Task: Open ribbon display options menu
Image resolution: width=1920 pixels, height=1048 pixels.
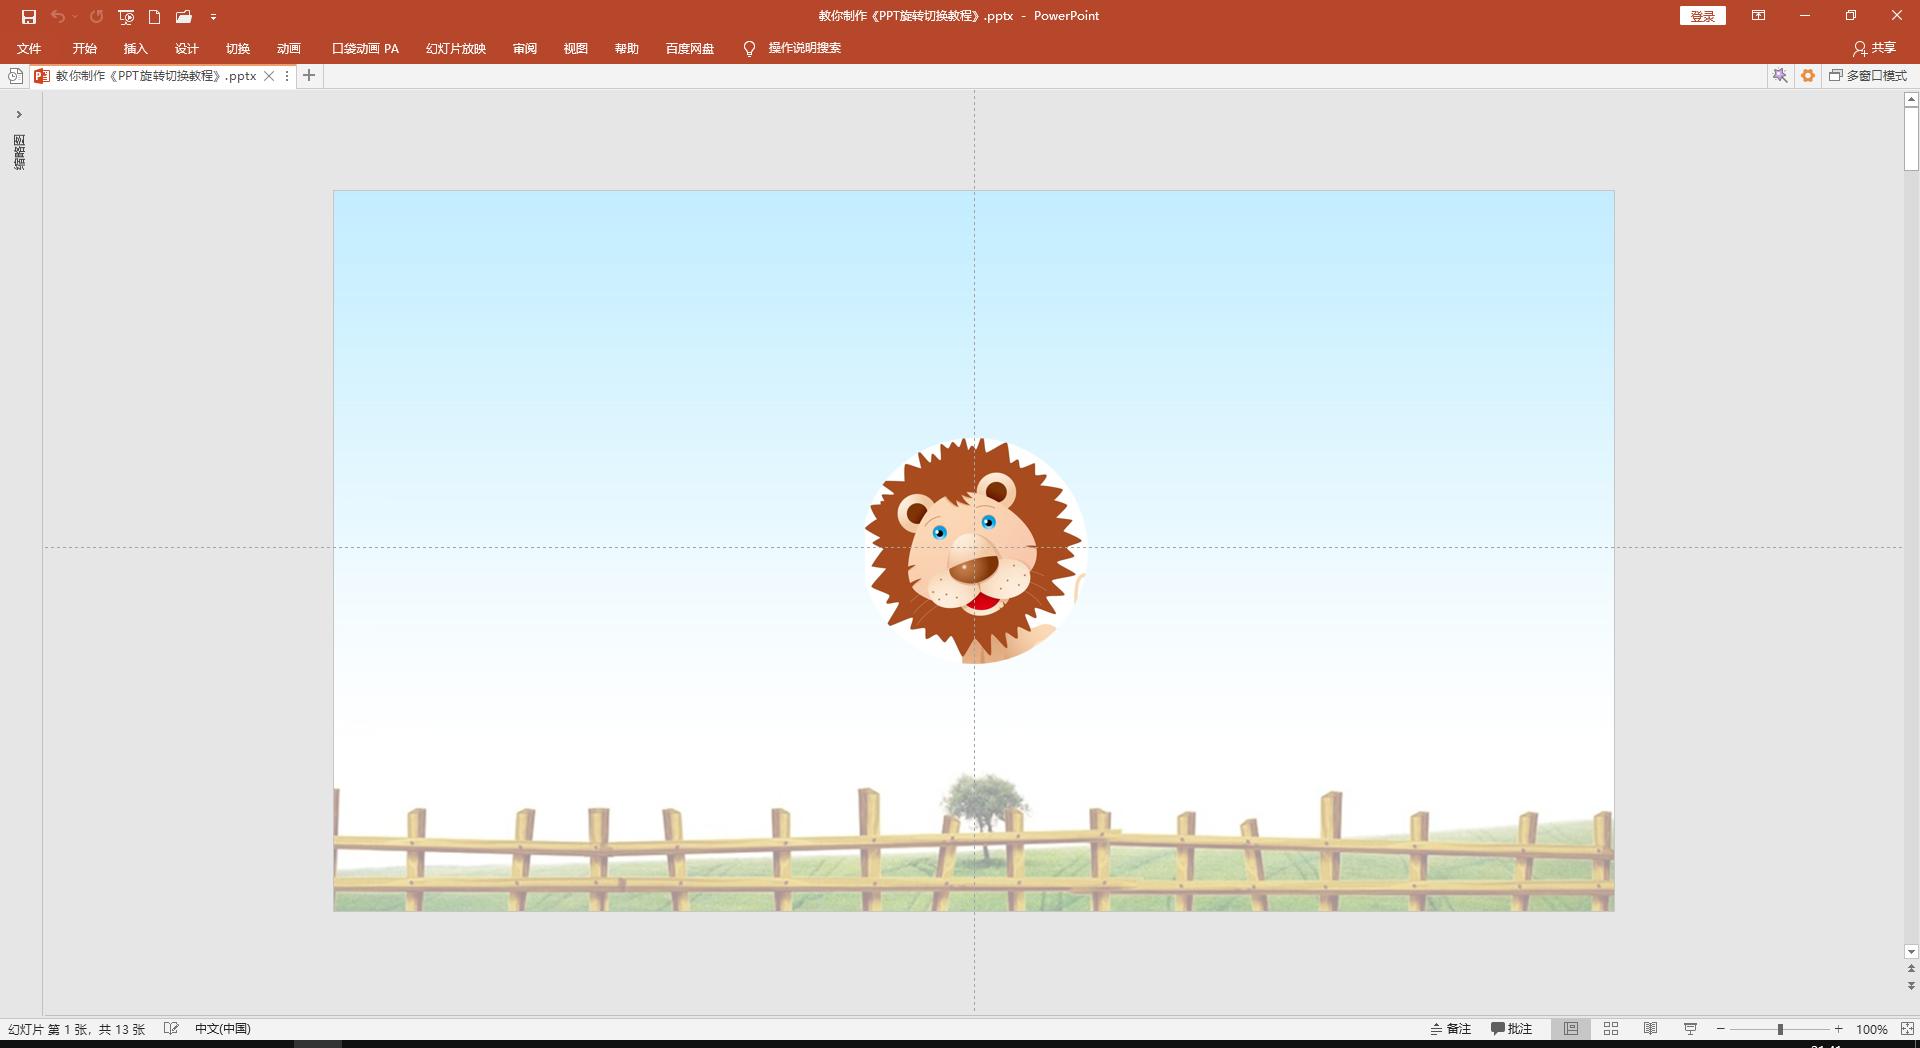Action: click(1758, 16)
